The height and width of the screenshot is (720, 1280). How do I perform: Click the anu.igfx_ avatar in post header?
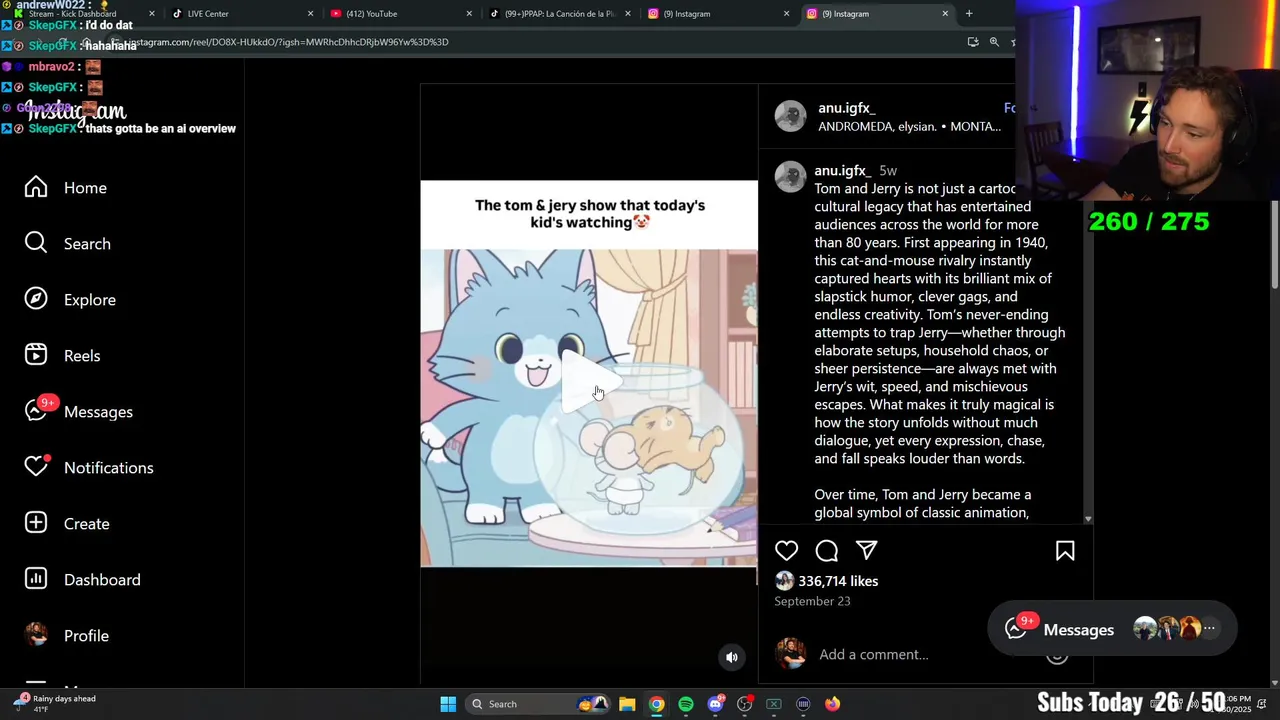pos(790,116)
